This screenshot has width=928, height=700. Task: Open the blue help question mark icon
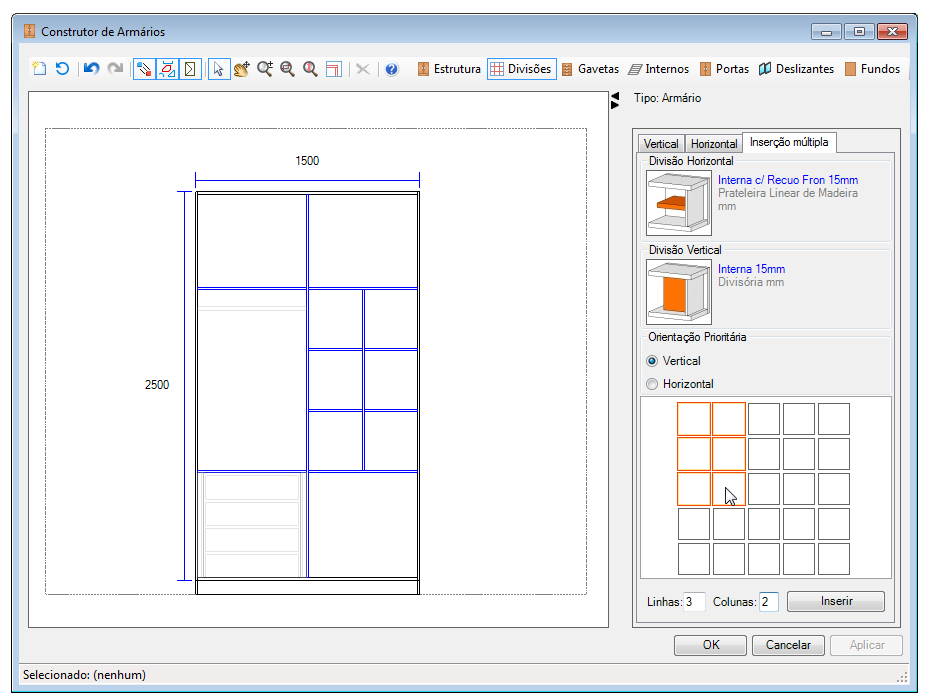coord(391,69)
